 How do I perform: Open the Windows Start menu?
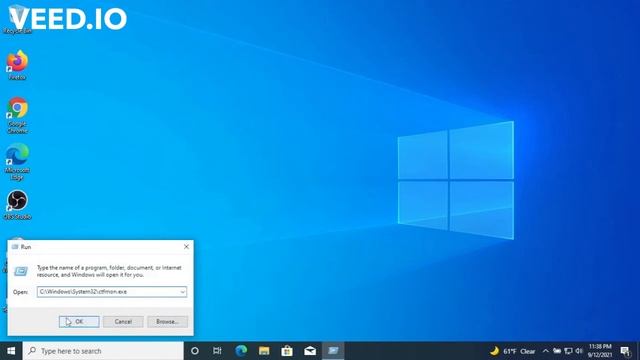pyautogui.click(x=11, y=351)
